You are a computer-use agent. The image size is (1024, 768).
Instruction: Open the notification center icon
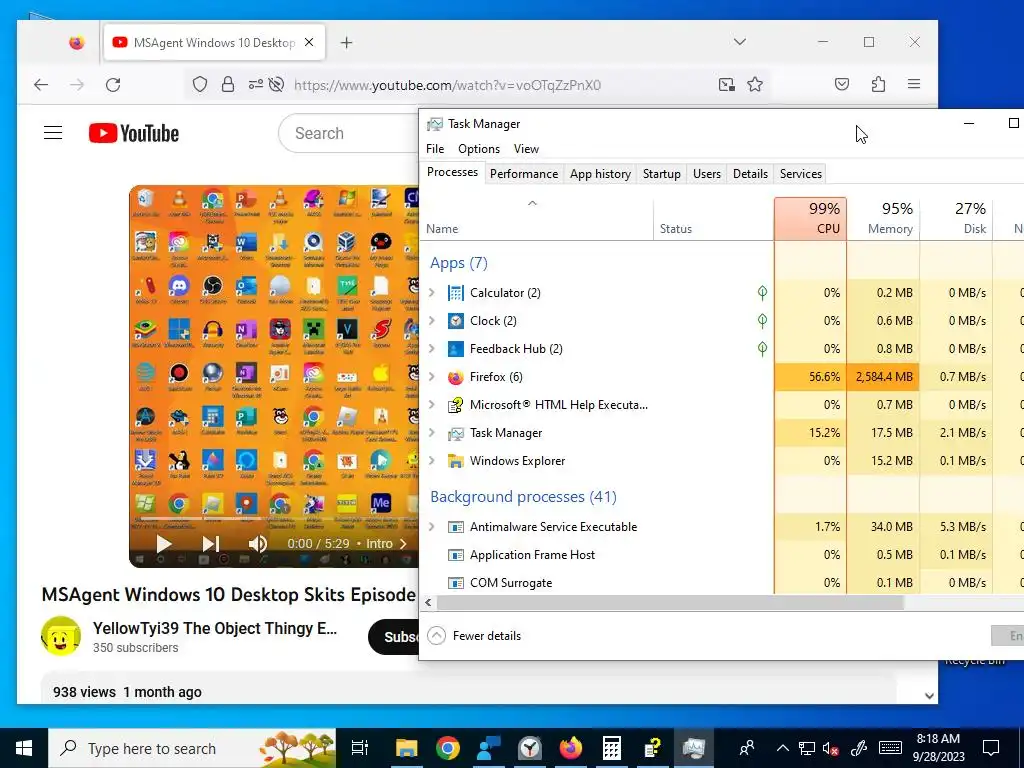pyautogui.click(x=991, y=748)
